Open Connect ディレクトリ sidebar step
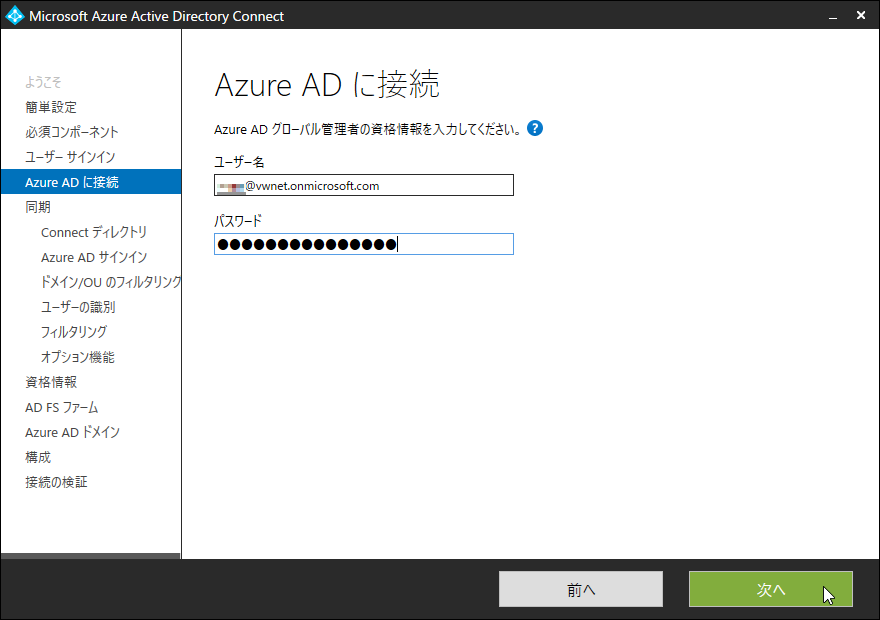 94,232
